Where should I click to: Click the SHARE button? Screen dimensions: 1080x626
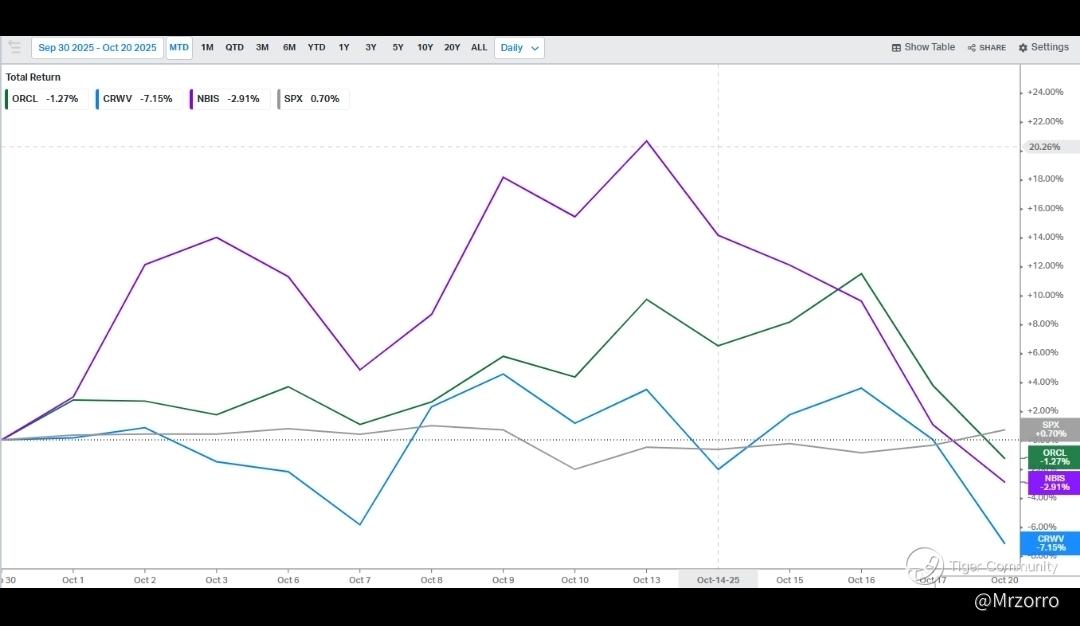click(986, 48)
